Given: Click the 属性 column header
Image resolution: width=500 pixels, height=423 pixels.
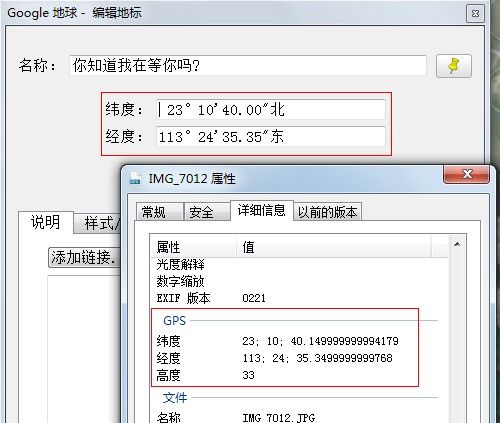Looking at the screenshot, I should (193, 247).
